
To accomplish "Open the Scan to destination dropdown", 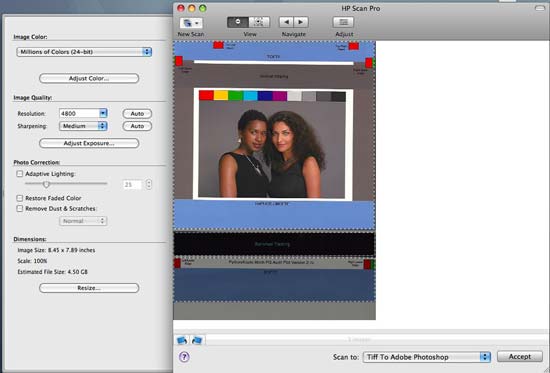I will [427, 357].
